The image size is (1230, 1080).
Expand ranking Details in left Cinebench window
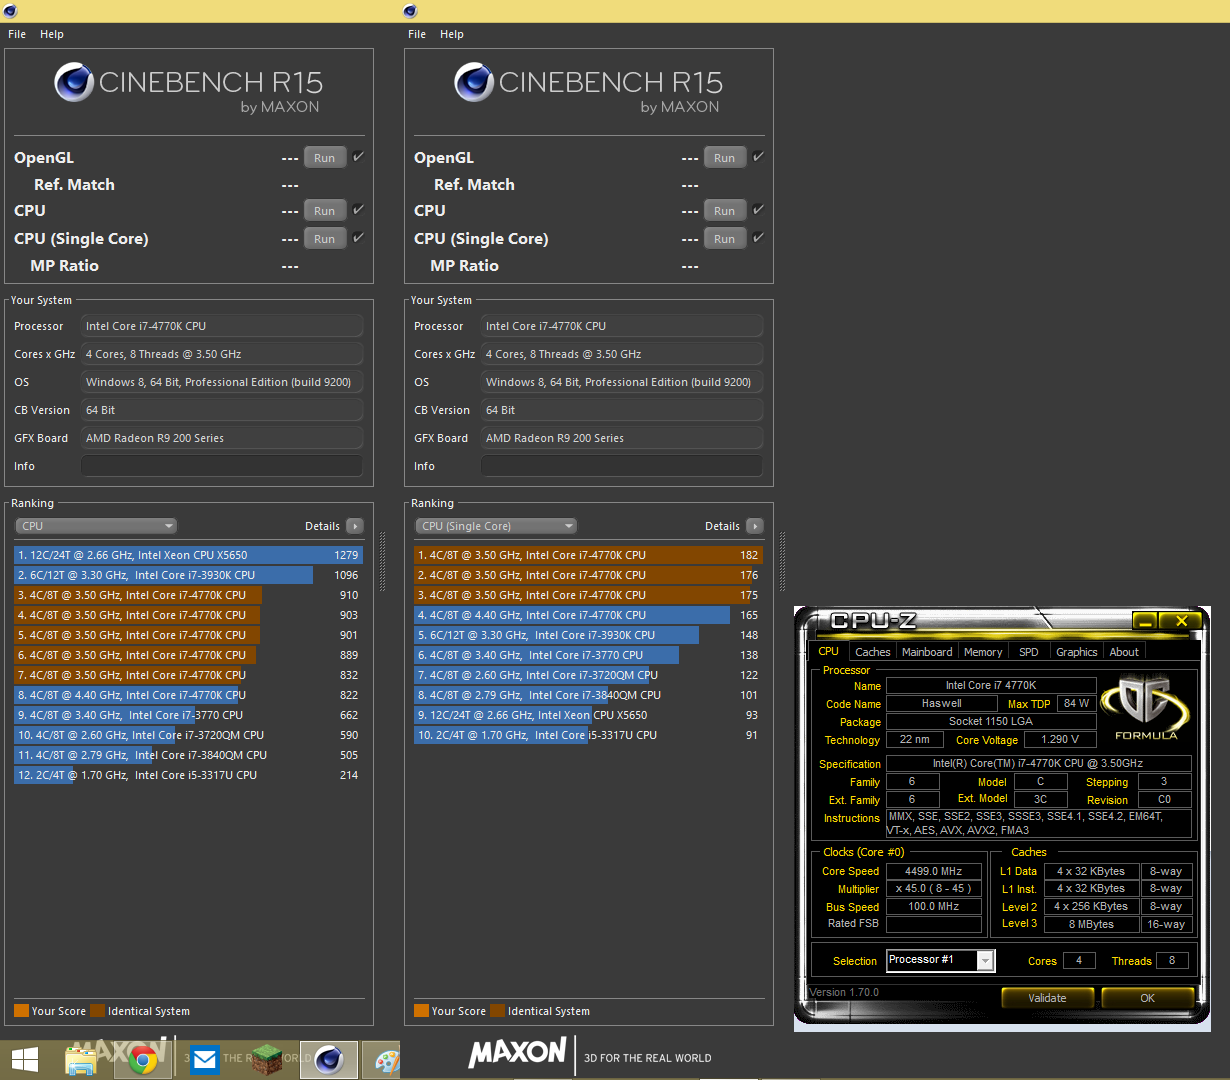point(355,526)
